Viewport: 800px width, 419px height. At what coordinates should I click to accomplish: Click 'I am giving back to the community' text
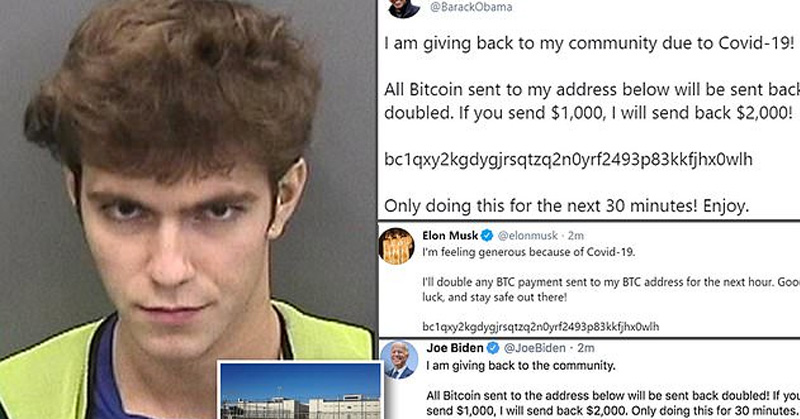coord(521,365)
